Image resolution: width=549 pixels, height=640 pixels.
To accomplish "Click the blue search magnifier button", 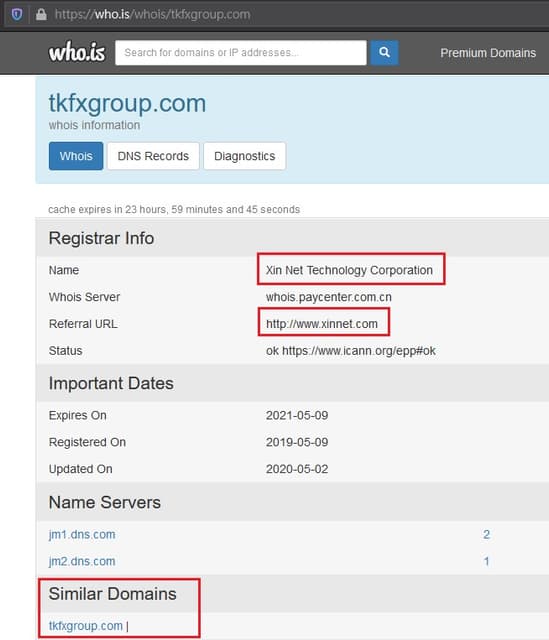I will [x=384, y=53].
